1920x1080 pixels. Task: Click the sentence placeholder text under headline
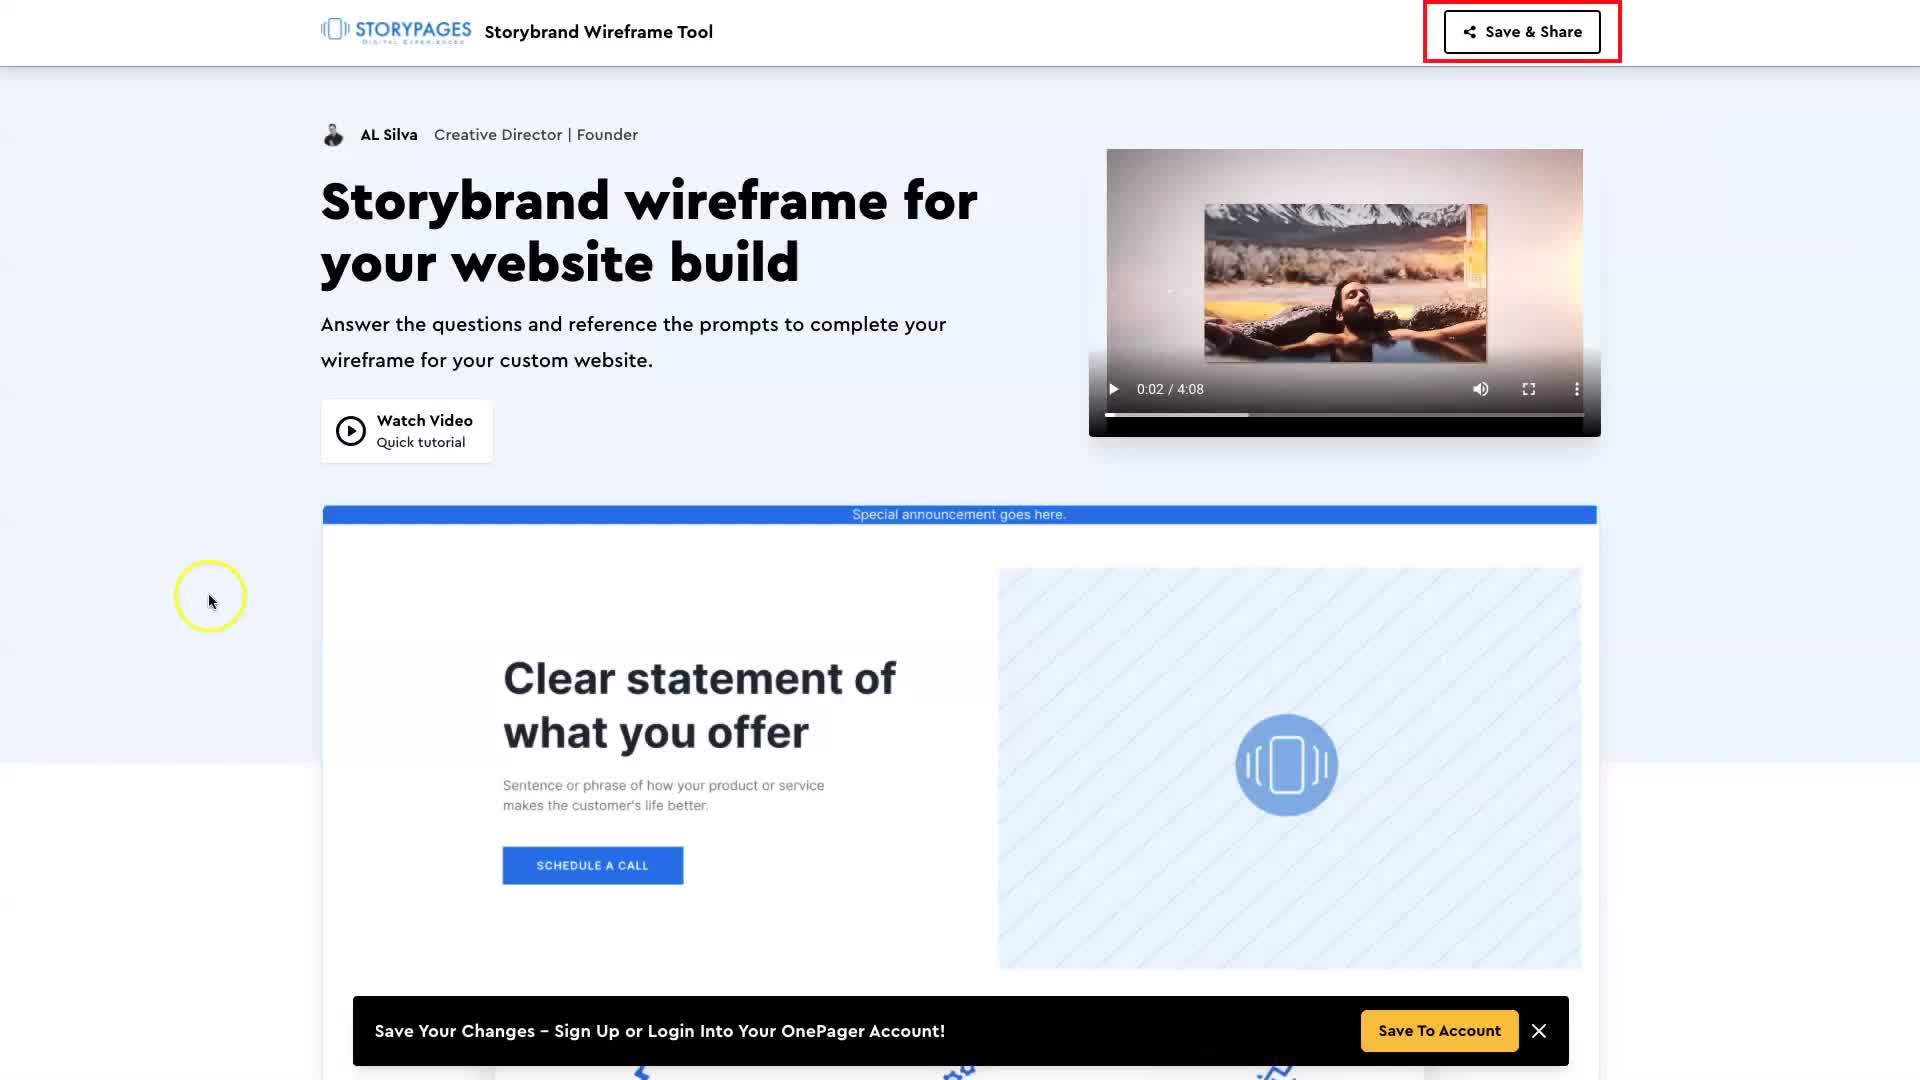[663, 795]
